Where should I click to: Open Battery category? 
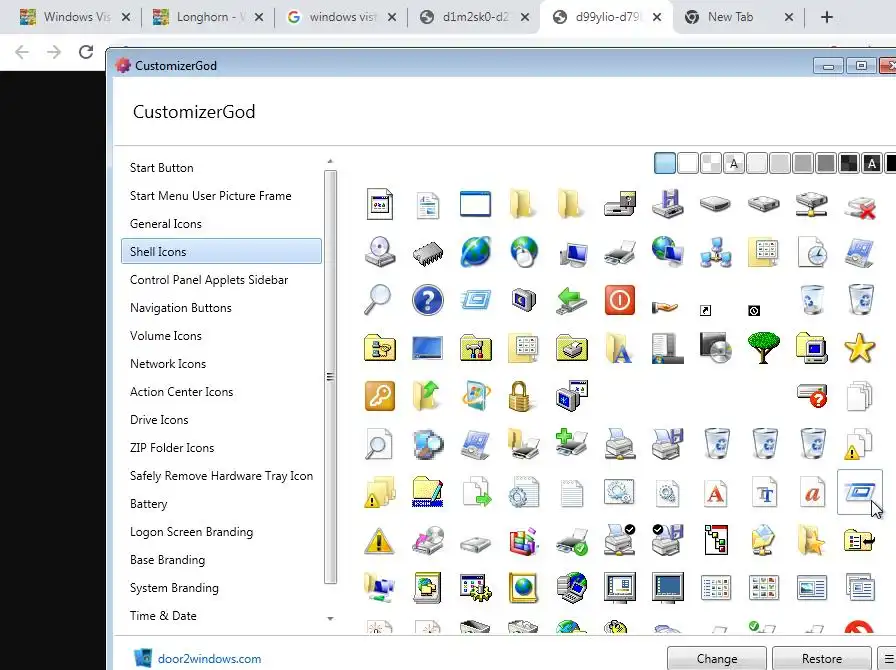(149, 504)
